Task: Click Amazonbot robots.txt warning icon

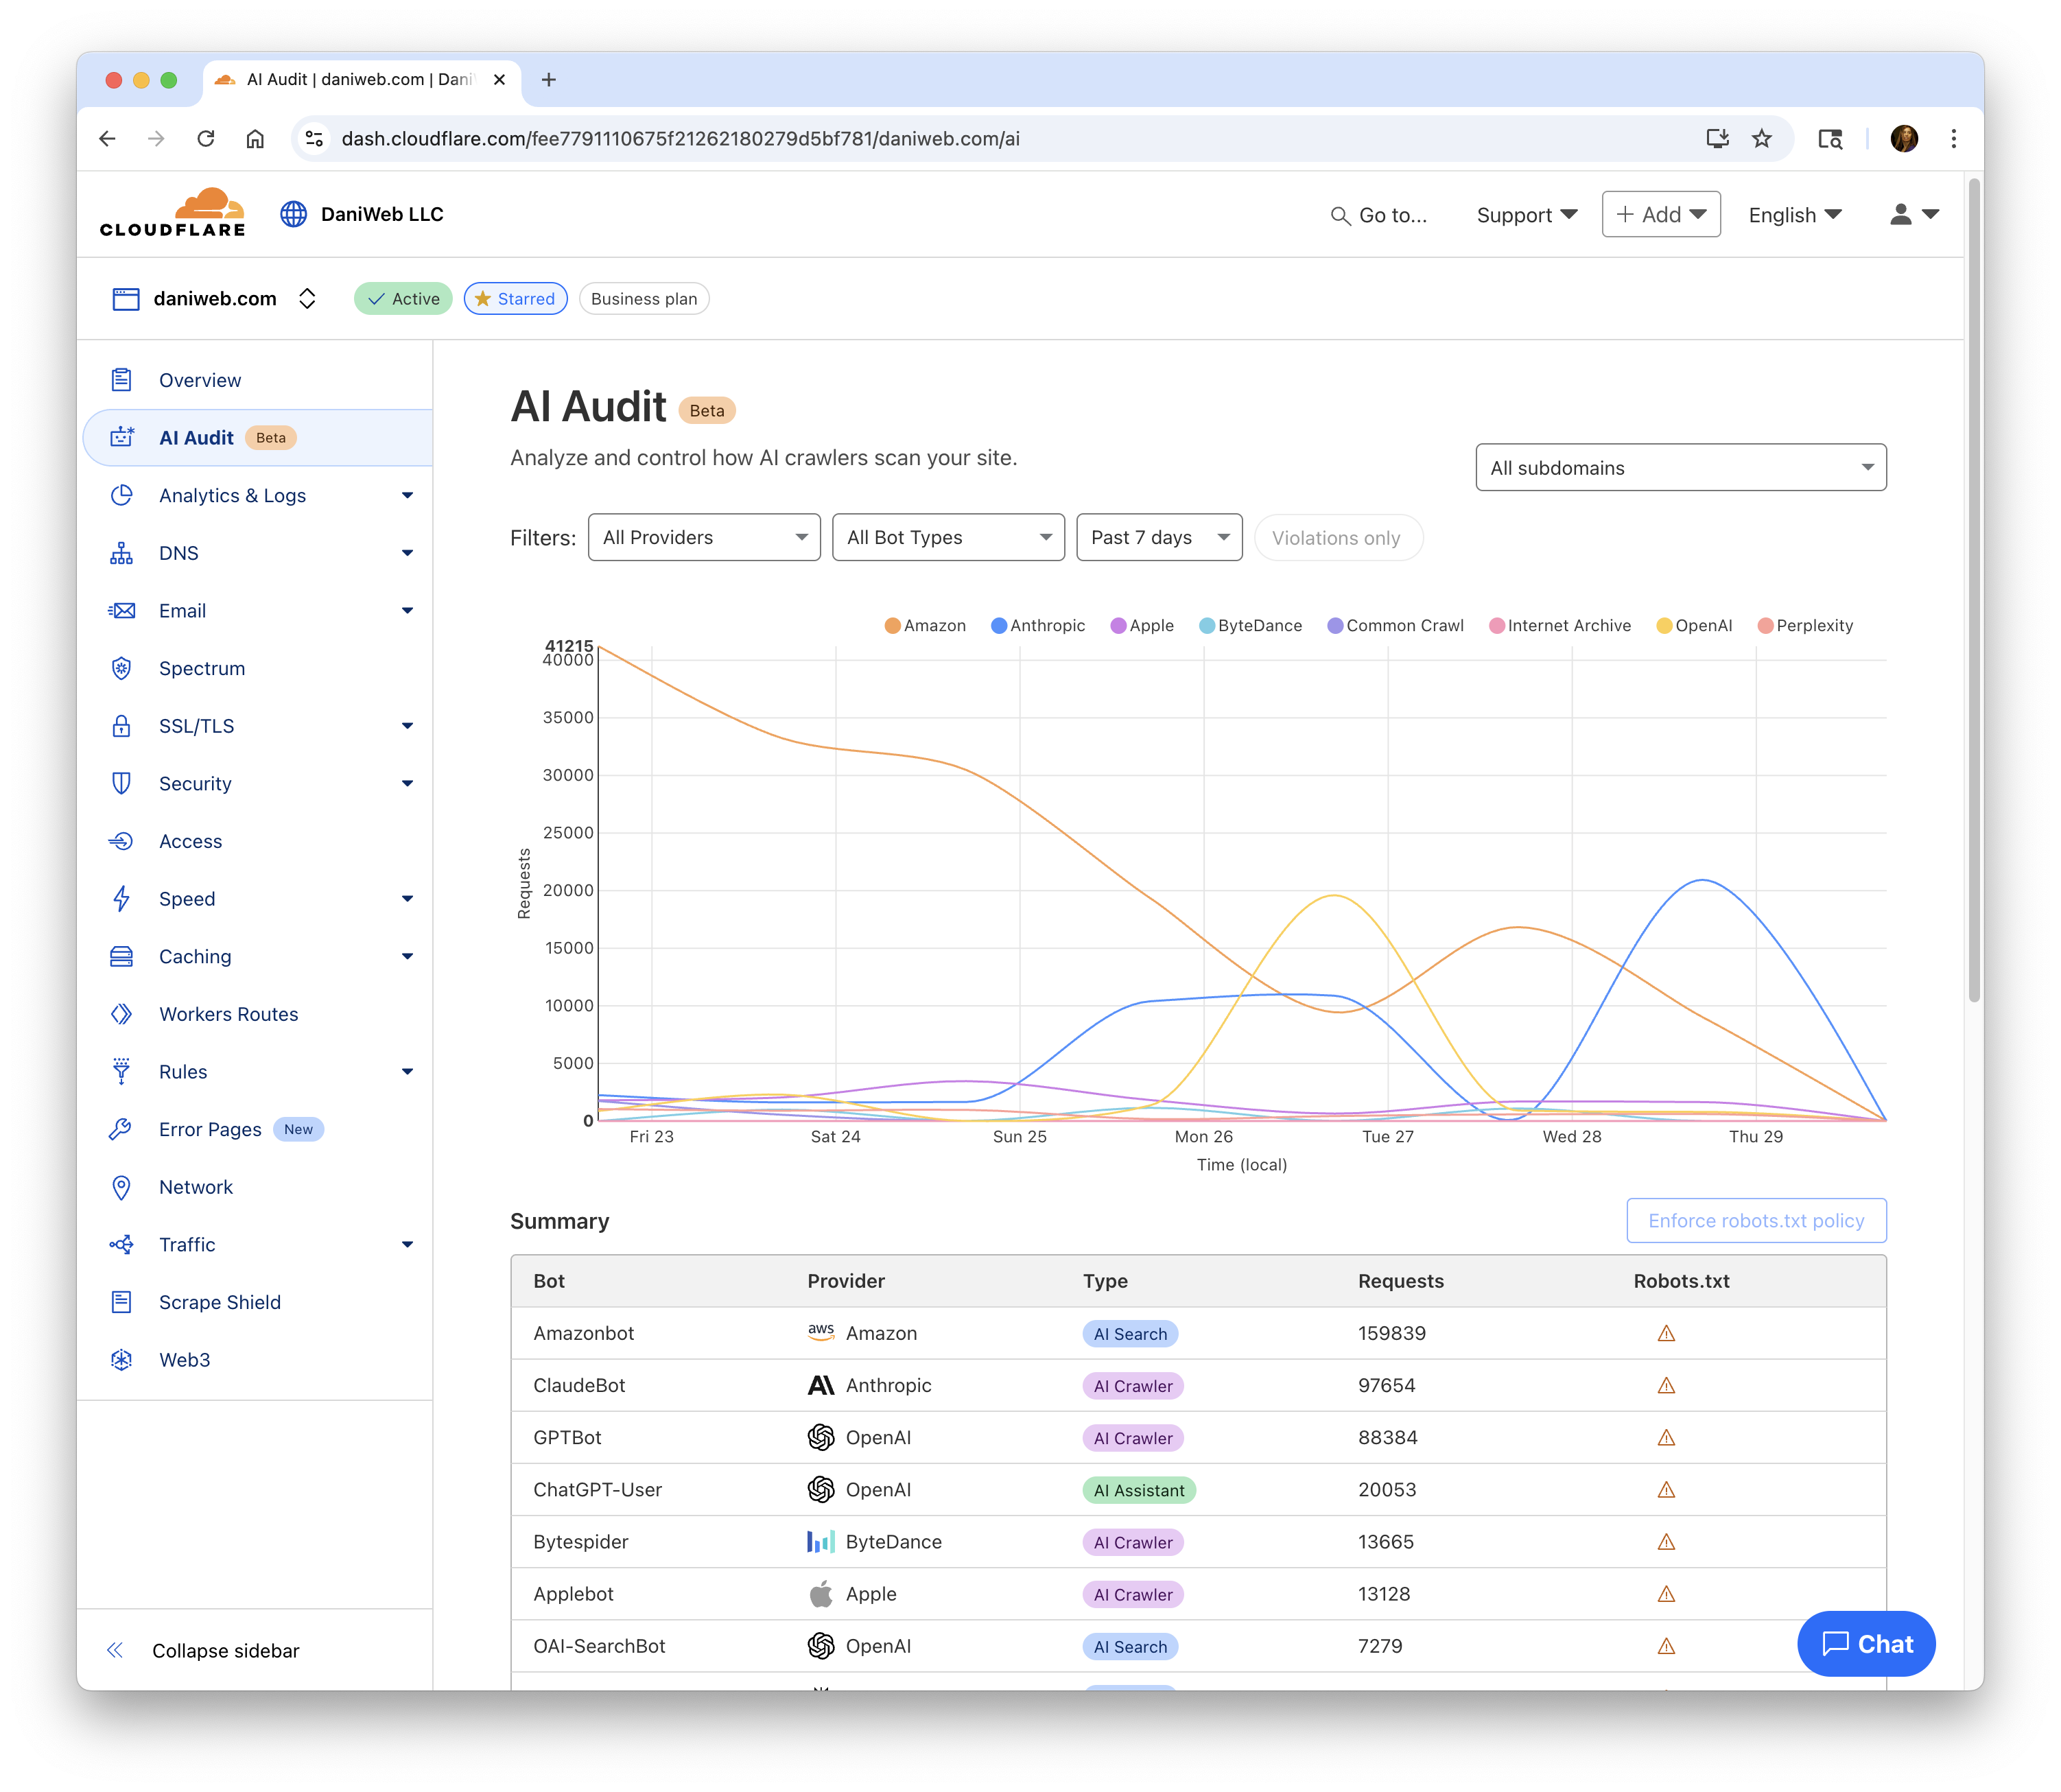Action: coord(1666,1334)
